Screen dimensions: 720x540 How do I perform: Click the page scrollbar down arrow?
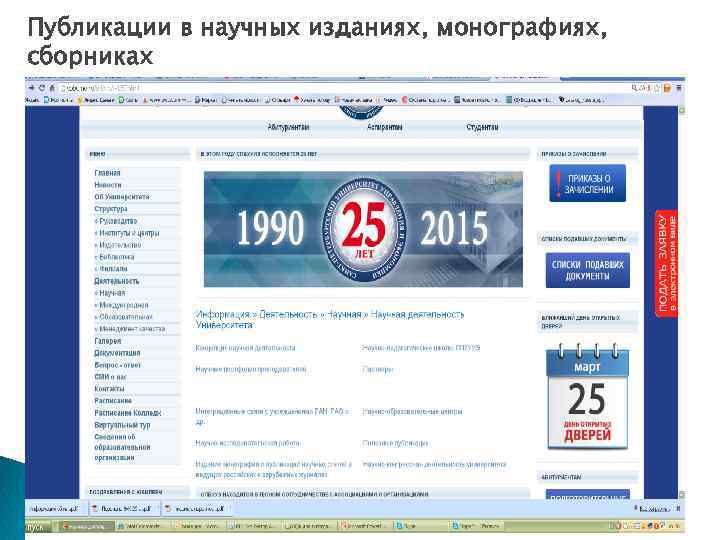coord(682,495)
